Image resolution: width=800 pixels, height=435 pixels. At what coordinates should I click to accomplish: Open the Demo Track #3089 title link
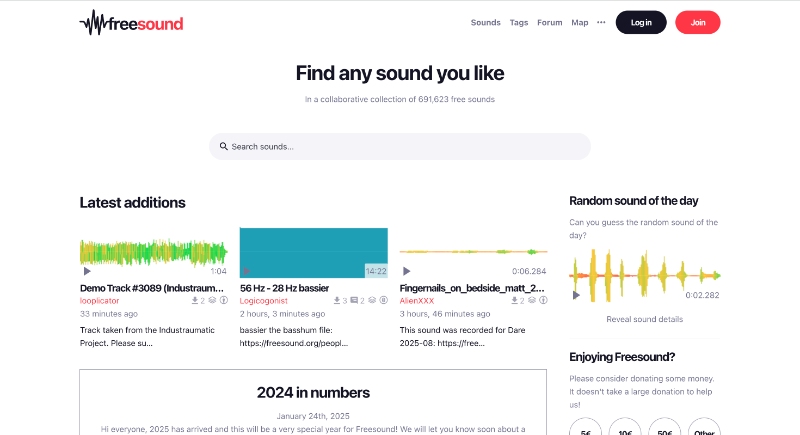click(152, 288)
